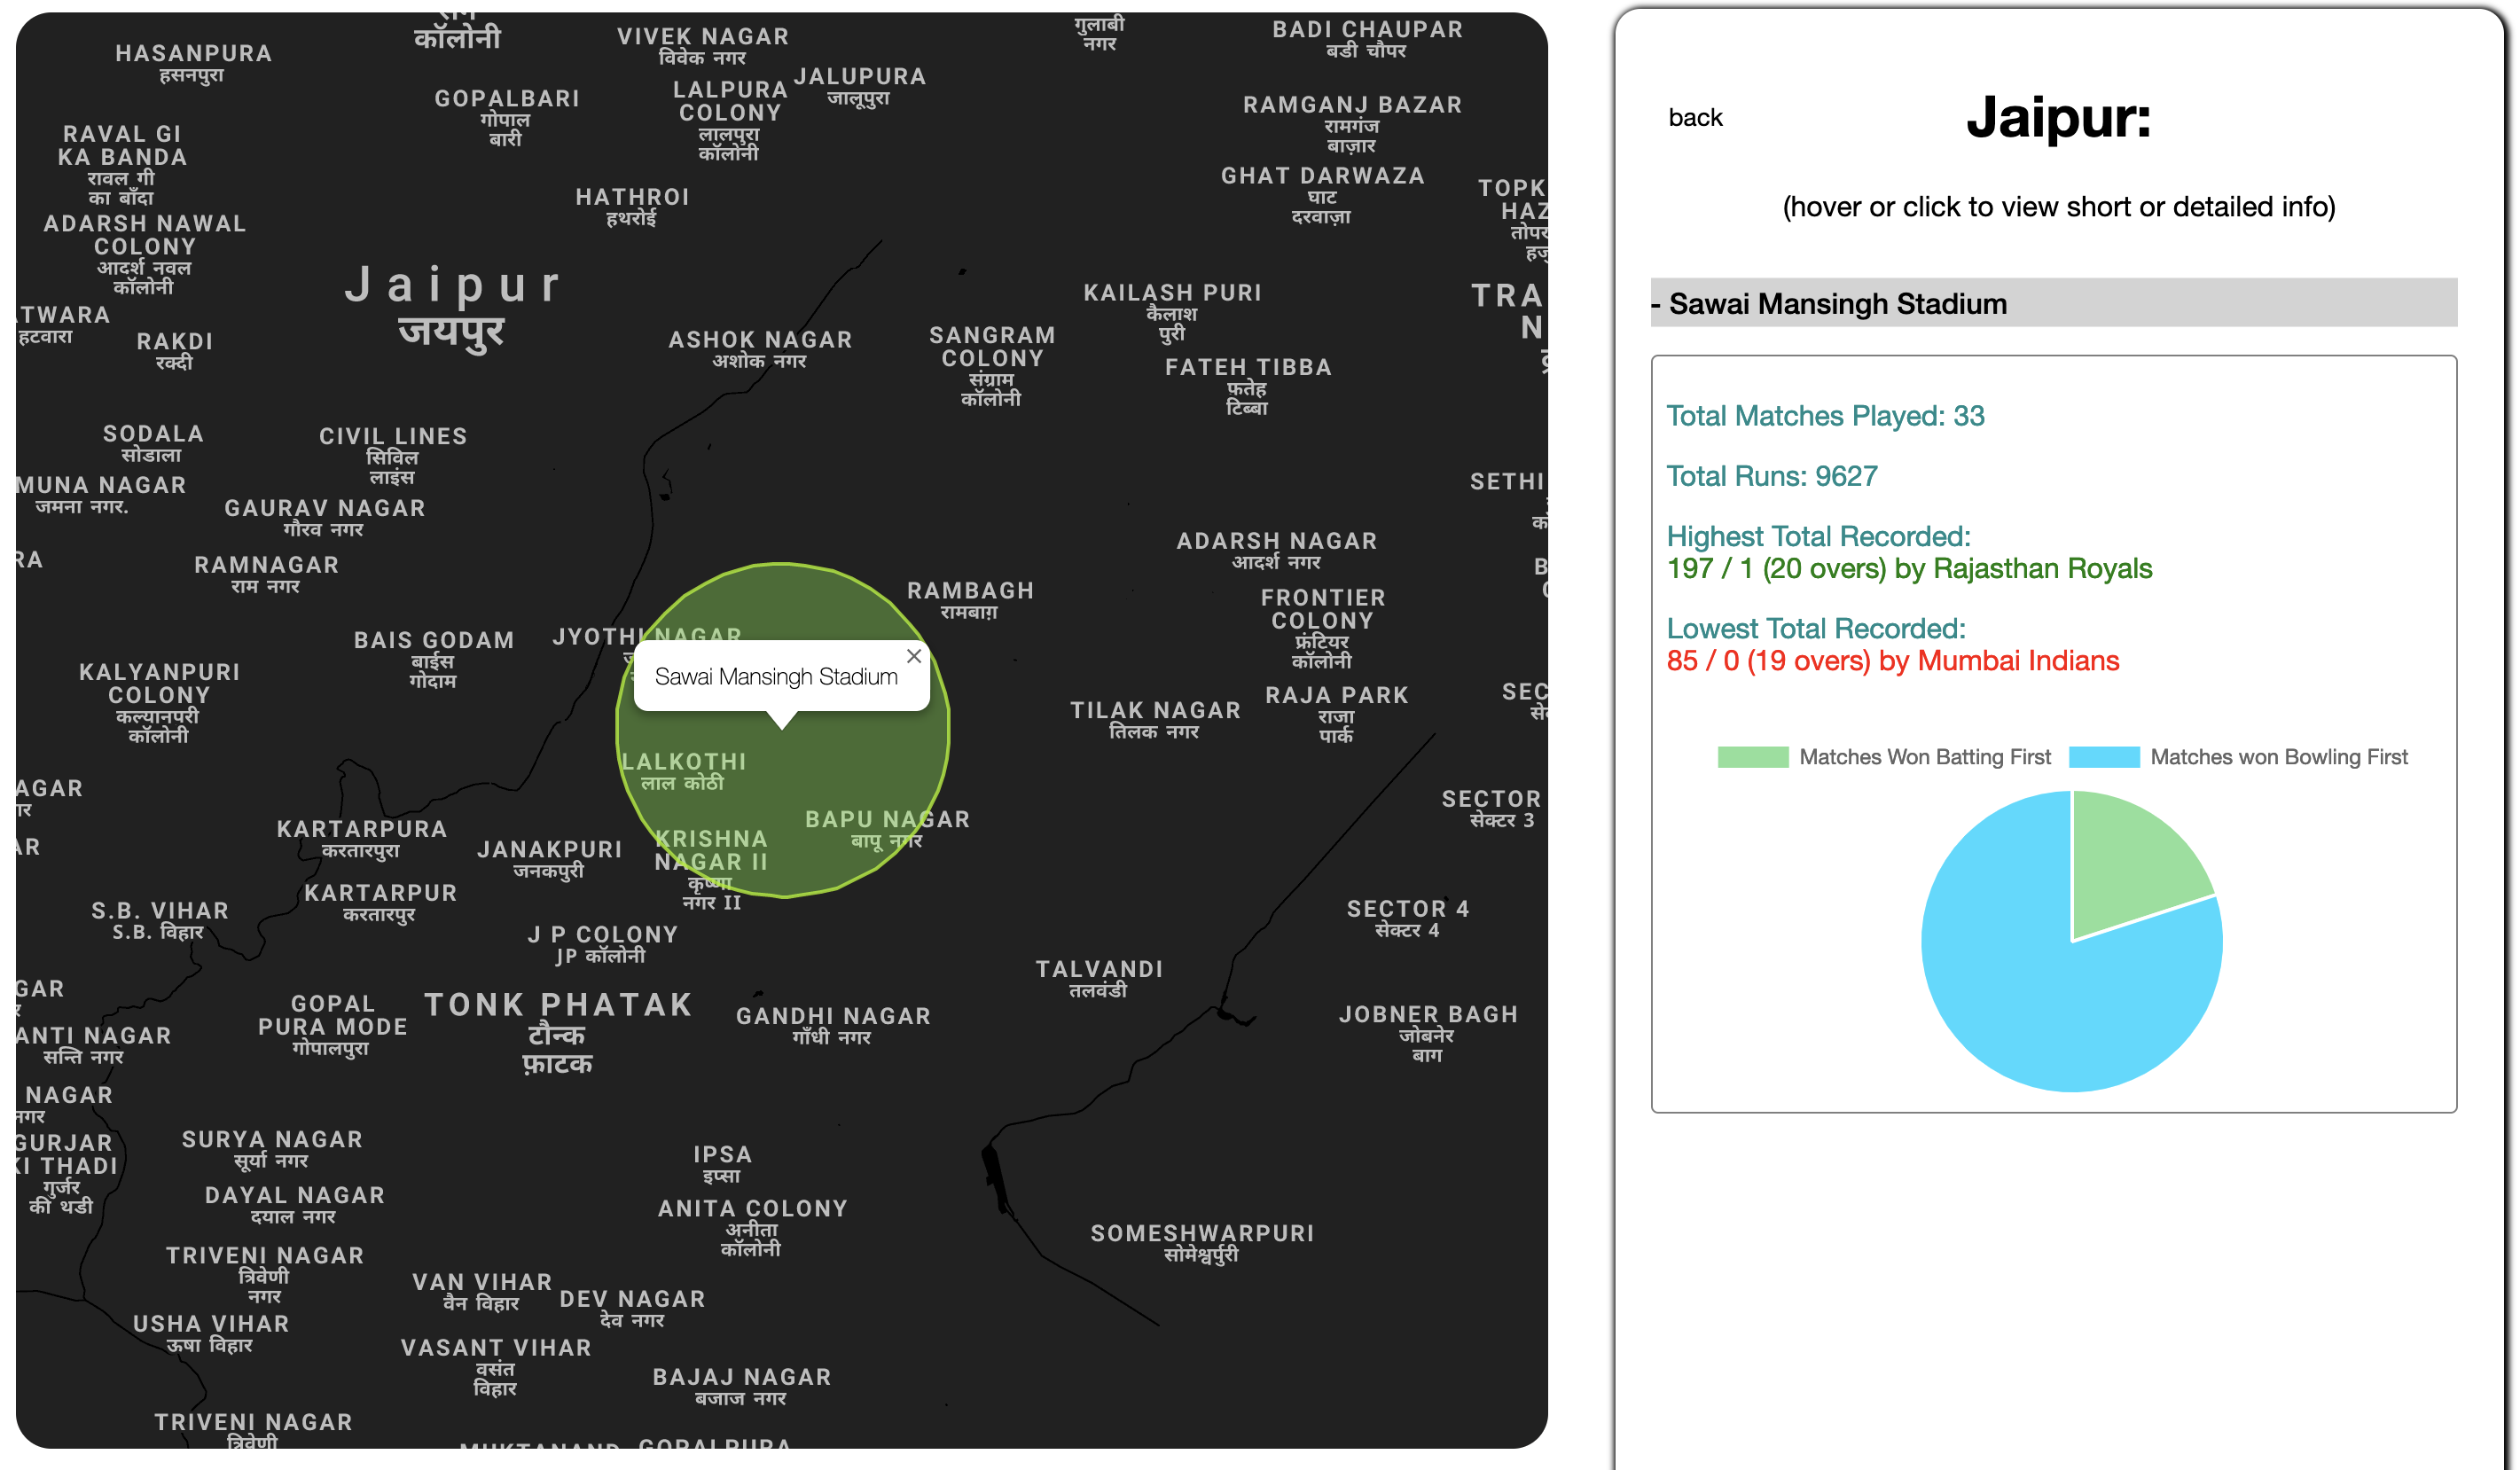Click the RAMBAGH map label
The height and width of the screenshot is (1470, 2520).
point(969,591)
